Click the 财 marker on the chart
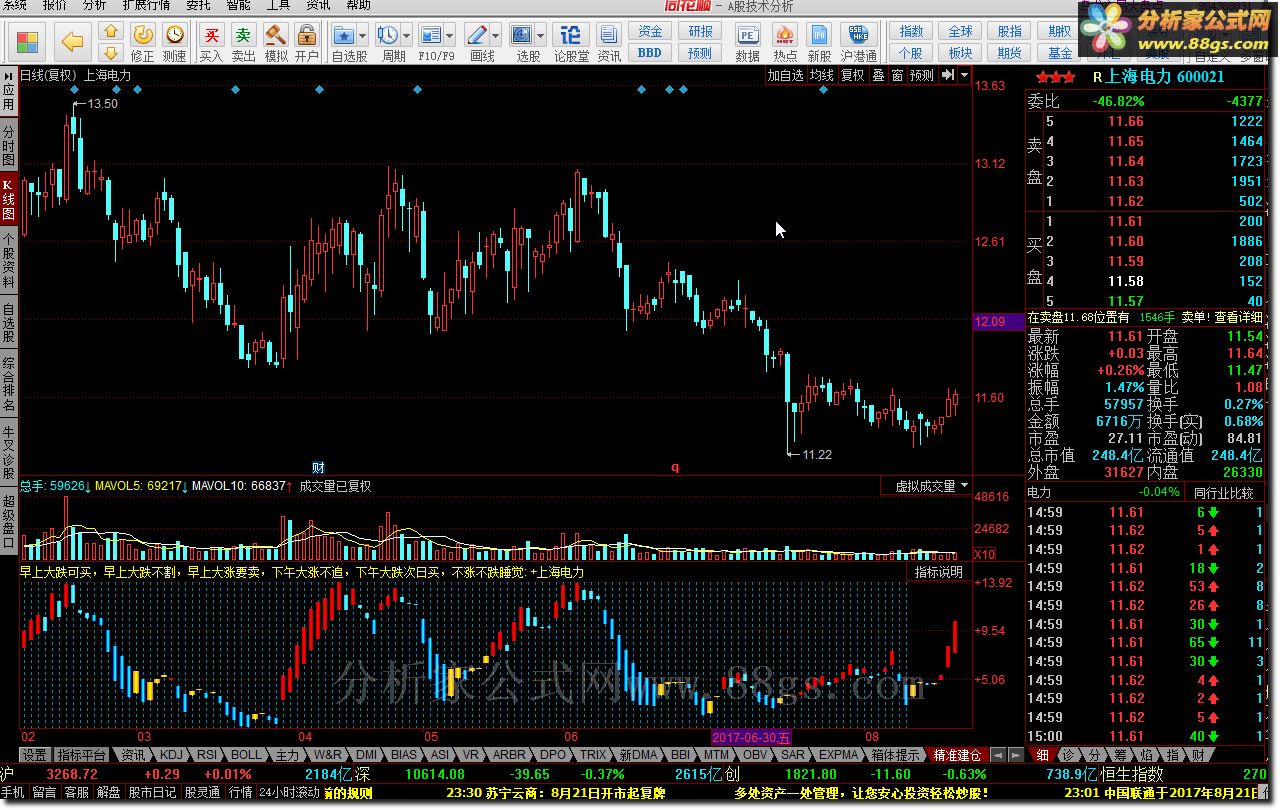 [318, 467]
